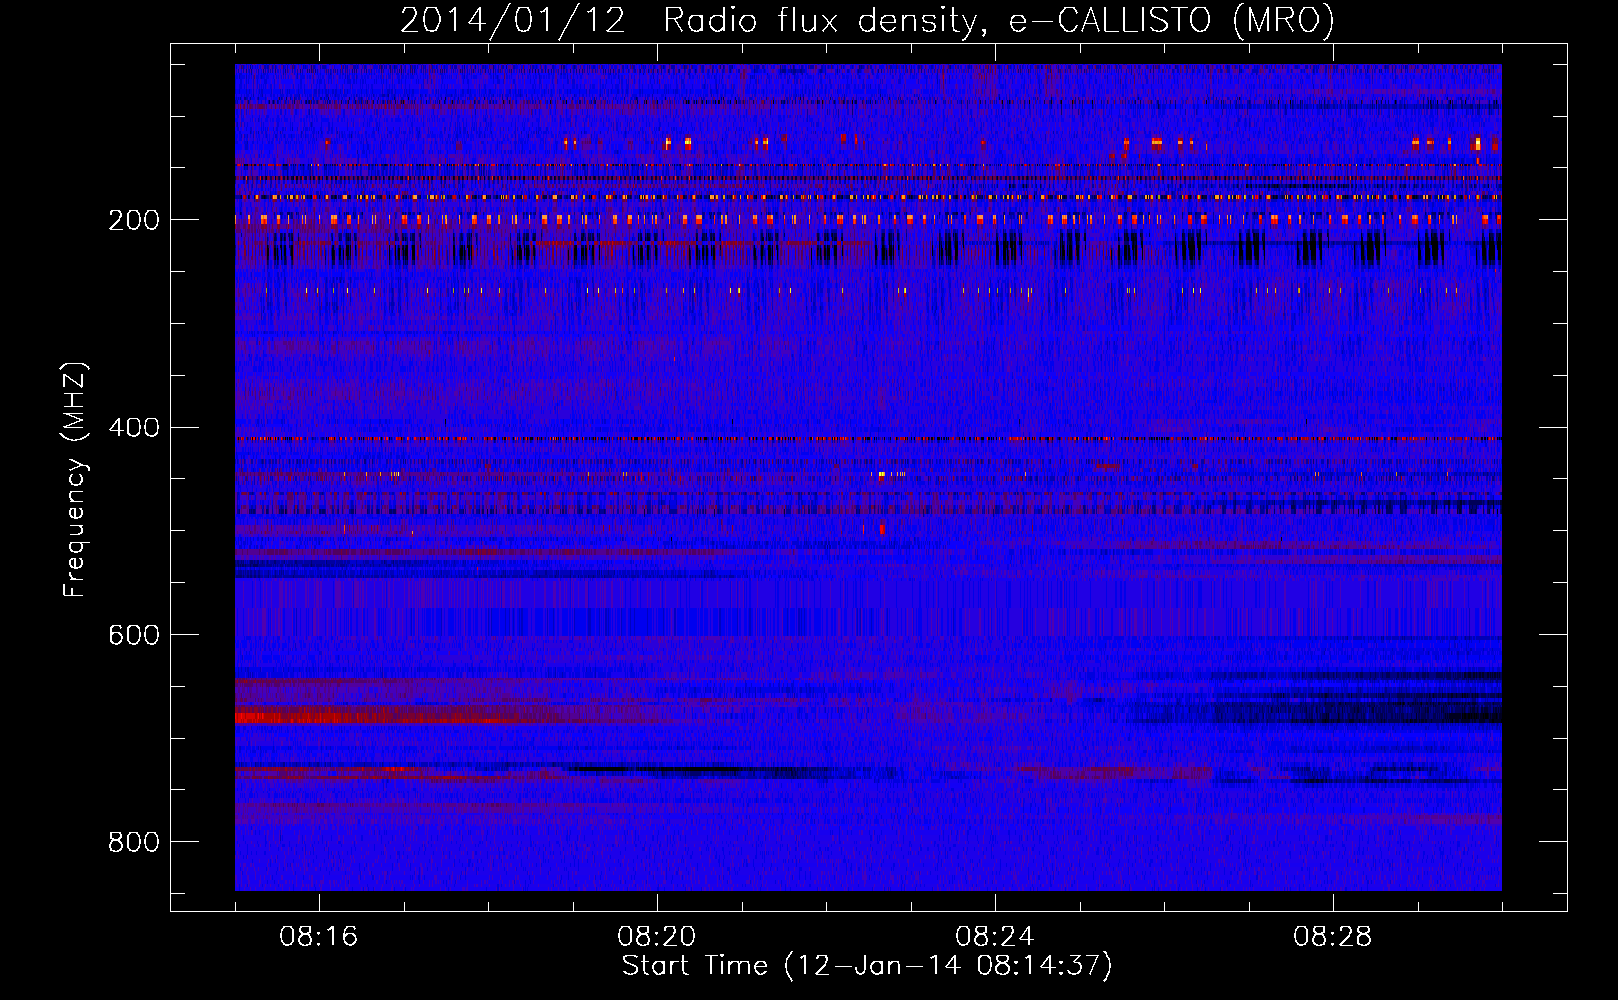Viewport: 1618px width, 1000px height.
Task: Click the 'Start Time (12-Jan-14 08:14:37)' label
Action: (867, 966)
